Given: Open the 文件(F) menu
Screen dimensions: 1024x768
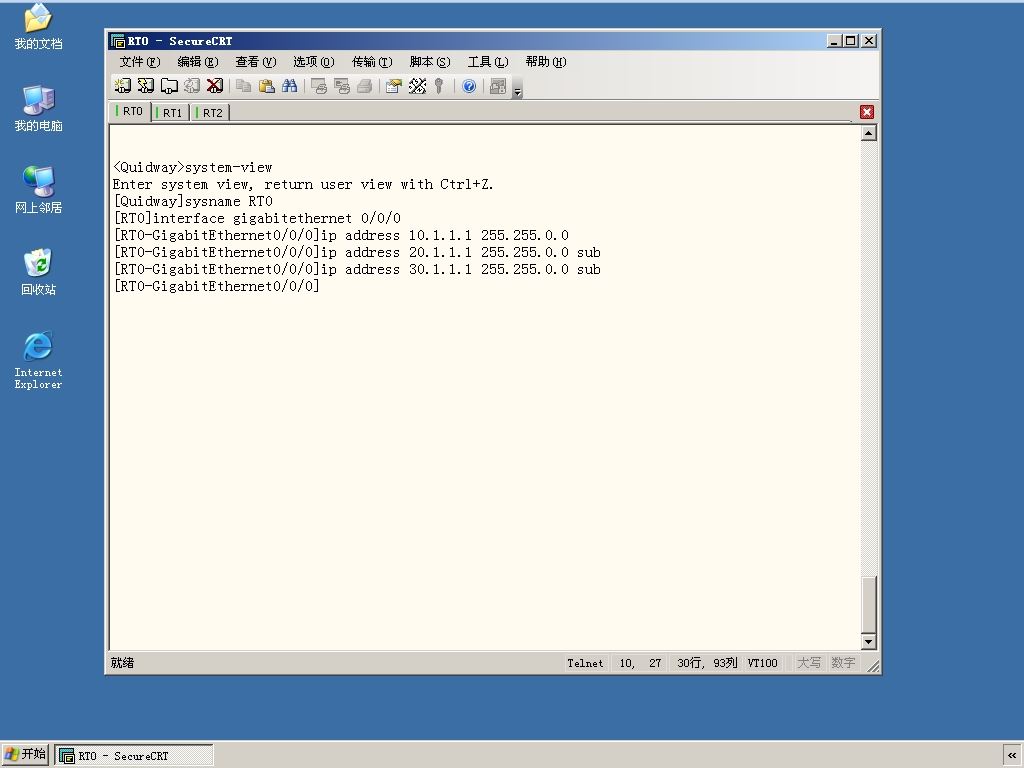Looking at the screenshot, I should pyautogui.click(x=140, y=61).
